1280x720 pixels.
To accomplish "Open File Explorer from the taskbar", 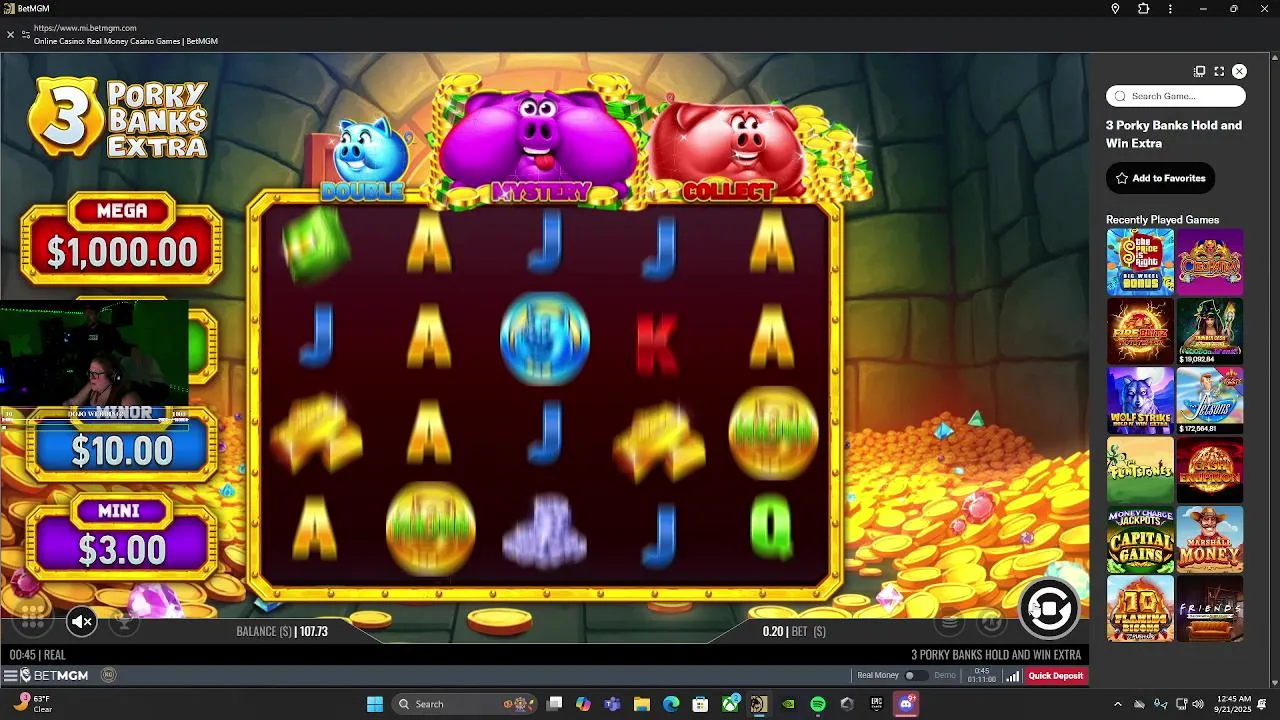I will click(x=642, y=704).
